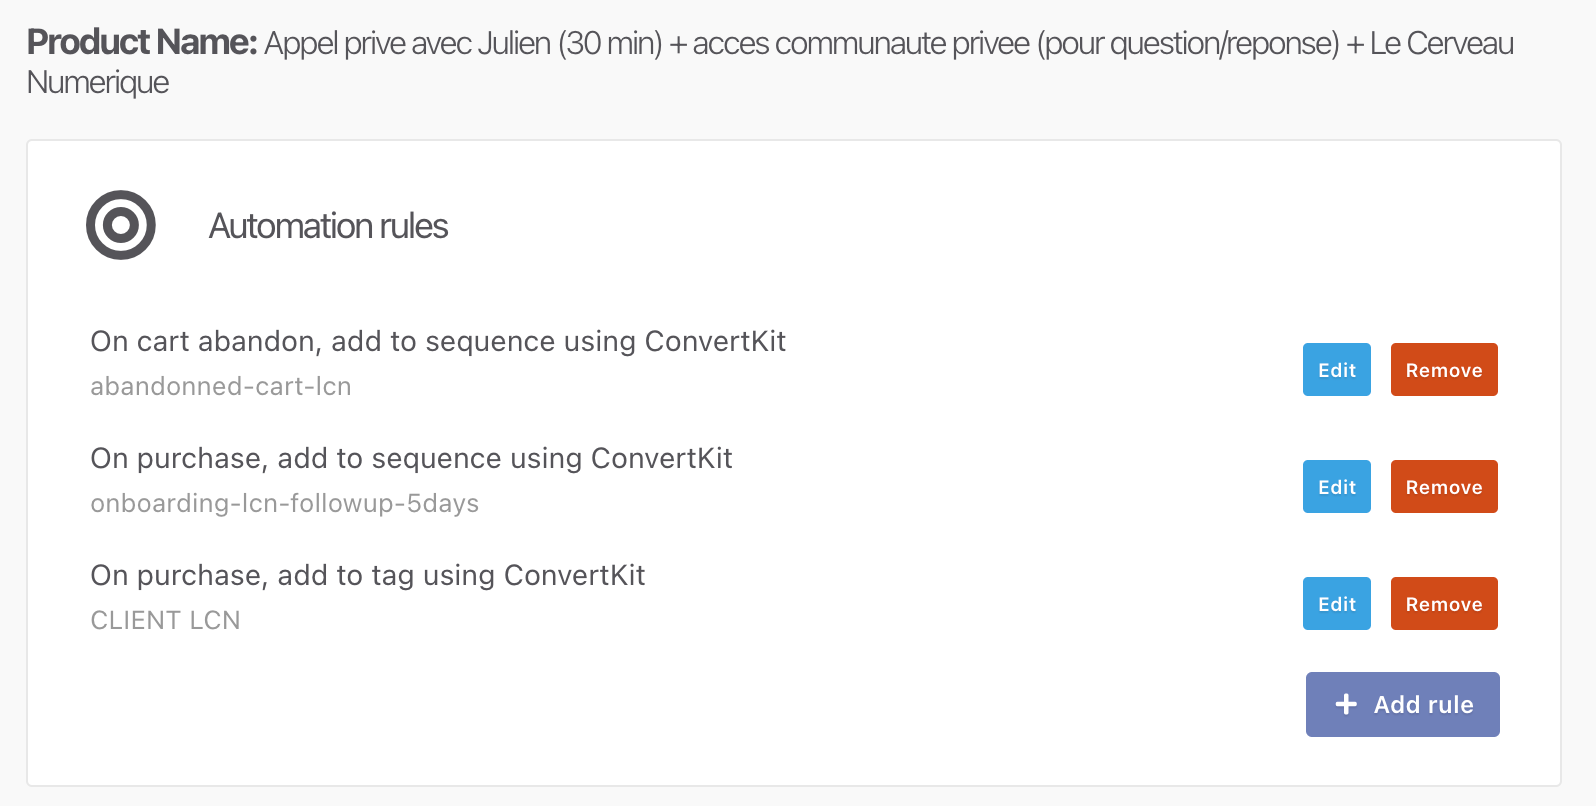Select the abandonned-cart-lcn sequence name
The image size is (1596, 806).
221,386
